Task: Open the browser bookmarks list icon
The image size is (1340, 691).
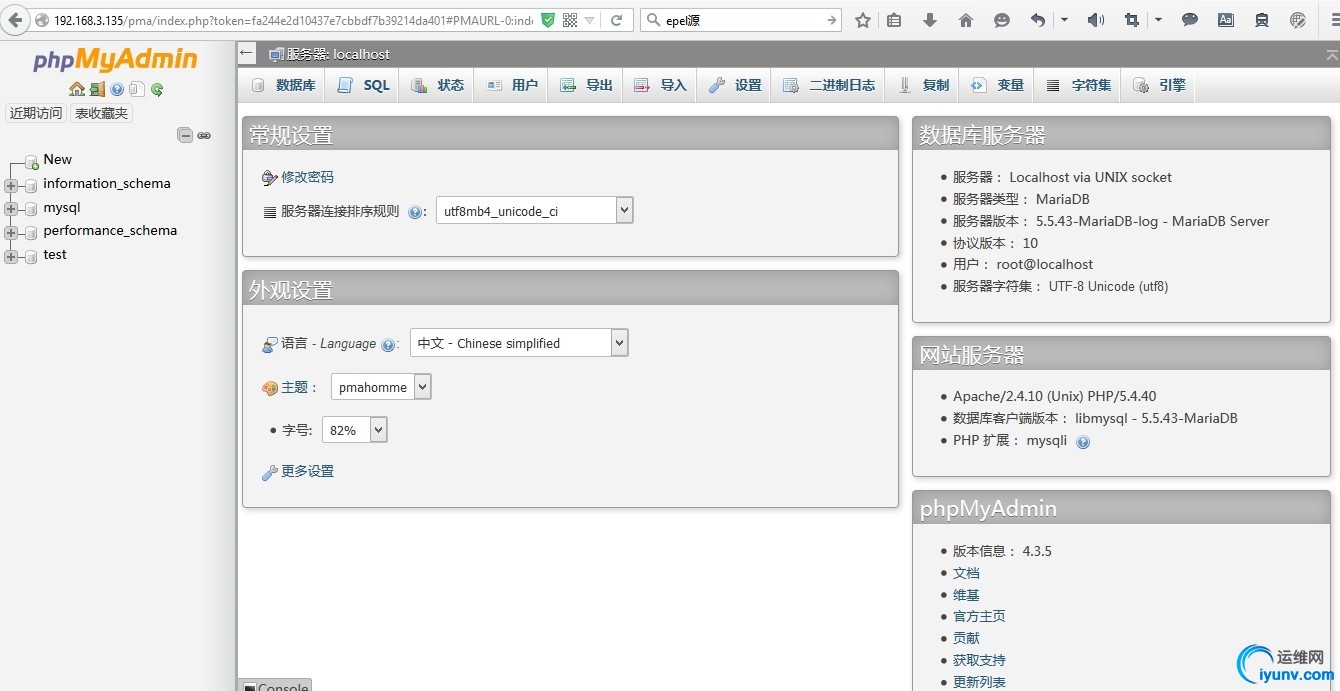Action: coord(894,20)
